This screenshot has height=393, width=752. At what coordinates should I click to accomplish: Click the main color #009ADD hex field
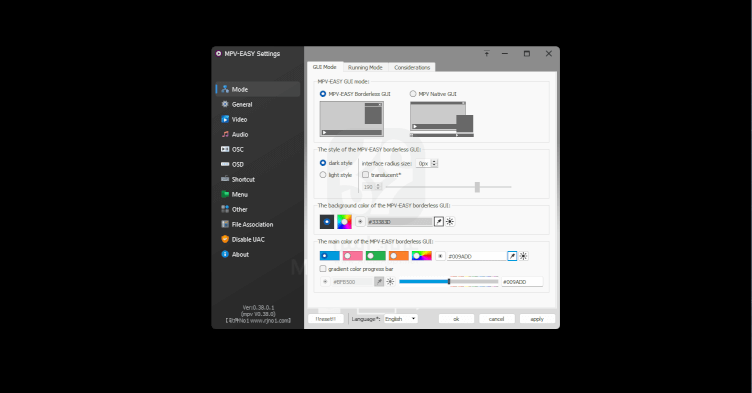click(476, 256)
